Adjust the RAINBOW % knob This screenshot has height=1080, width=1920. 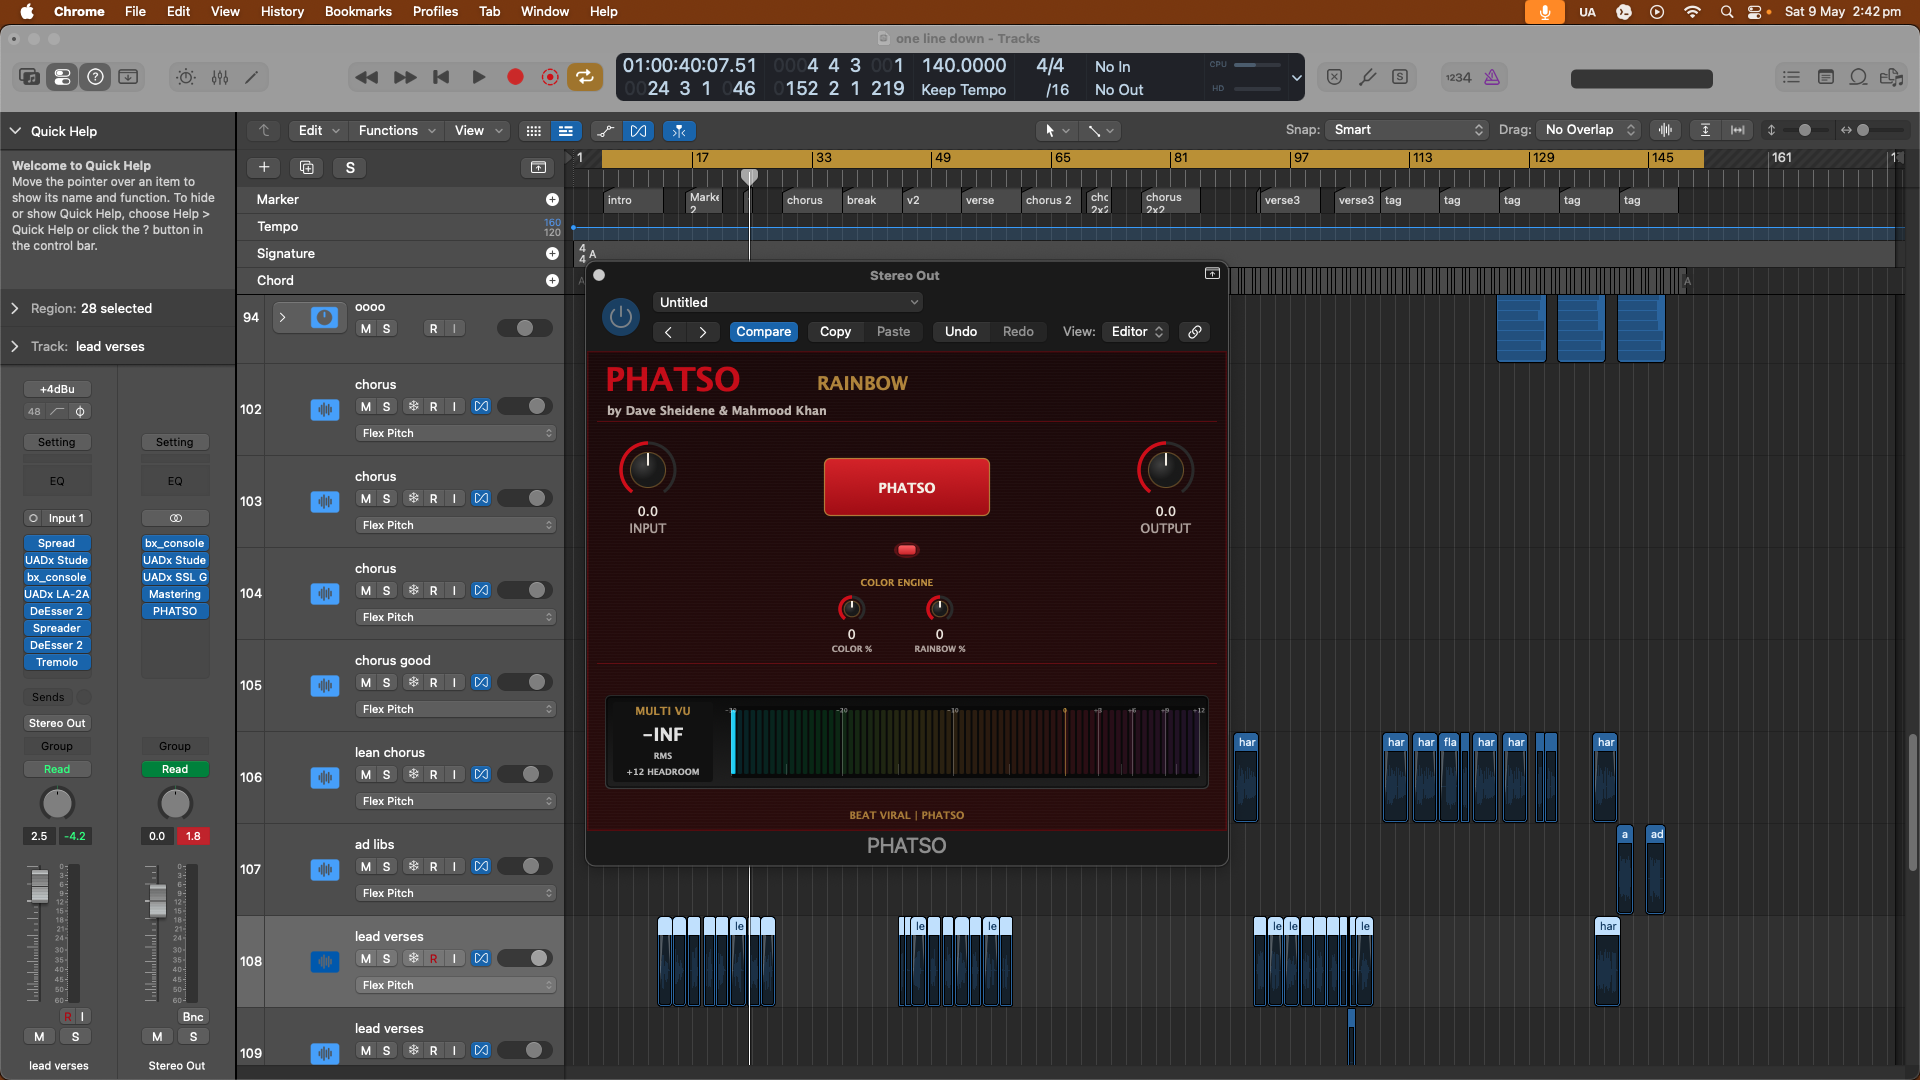(939, 608)
